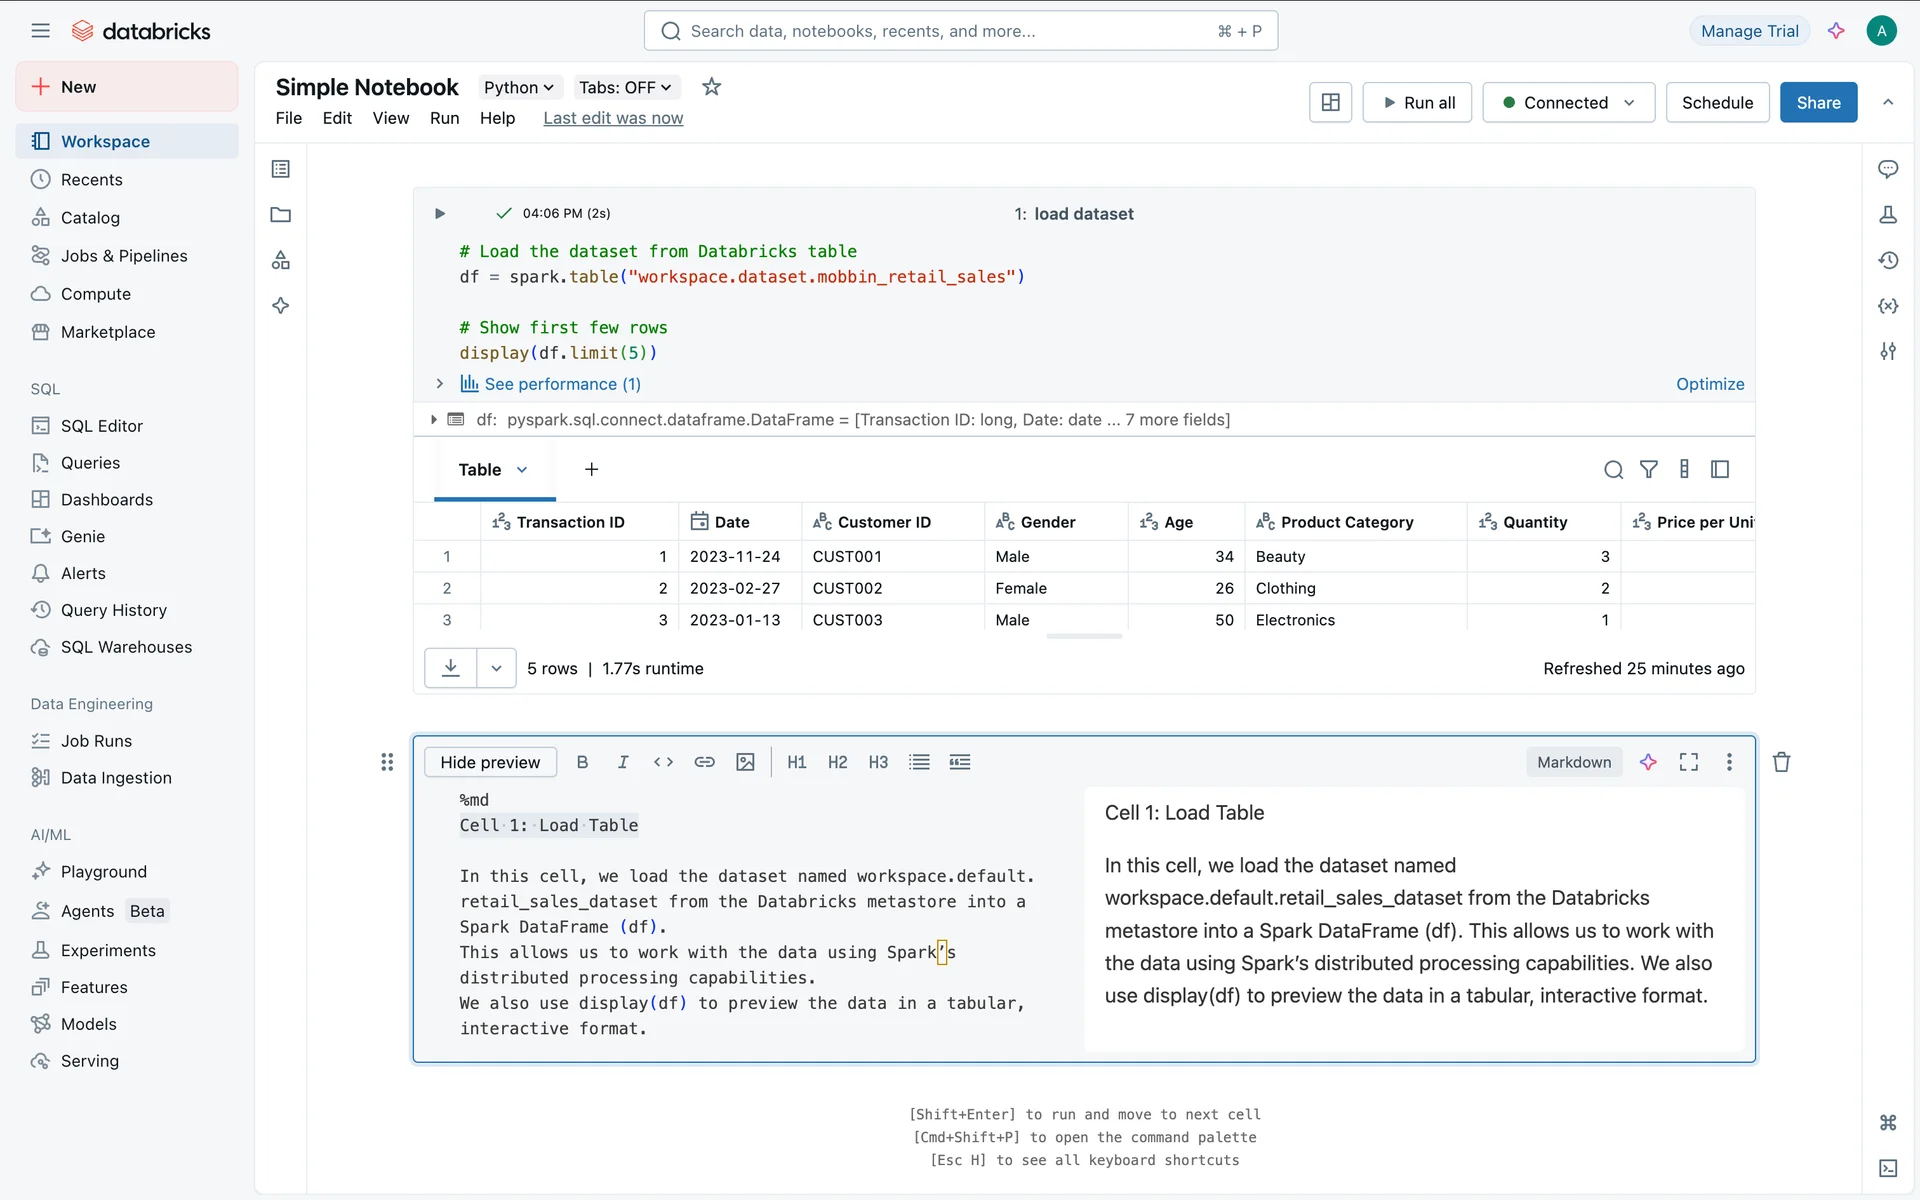Open the See performance link

pyautogui.click(x=562, y=384)
